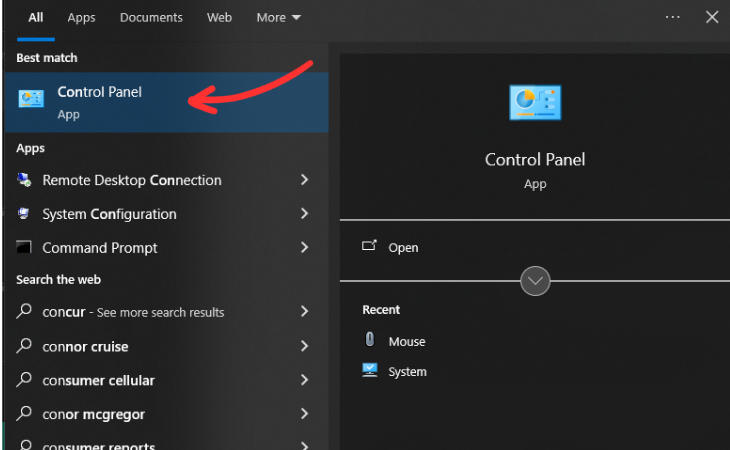This screenshot has height=450, width=730.
Task: Expand Remote Desktop Connection chevron
Action: pyautogui.click(x=304, y=180)
